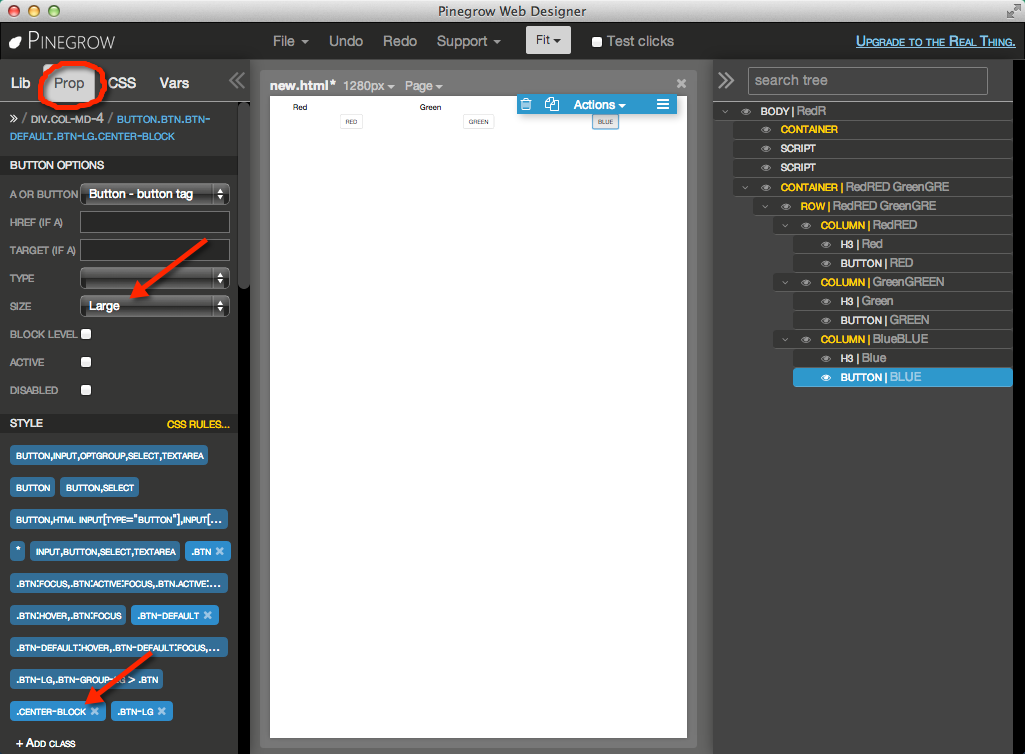Hide the BUTTON | RED tree node
This screenshot has width=1025, height=754.
click(x=826, y=264)
